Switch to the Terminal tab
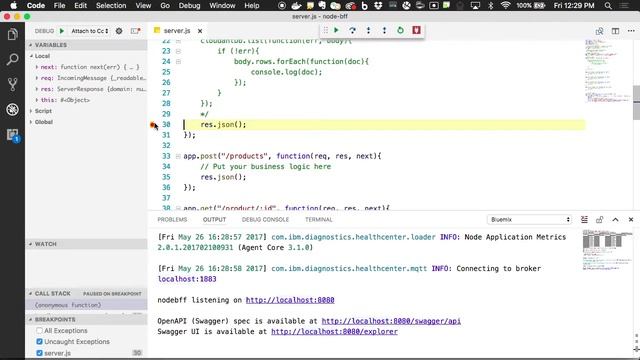This screenshot has width=640, height=360. tap(318, 220)
